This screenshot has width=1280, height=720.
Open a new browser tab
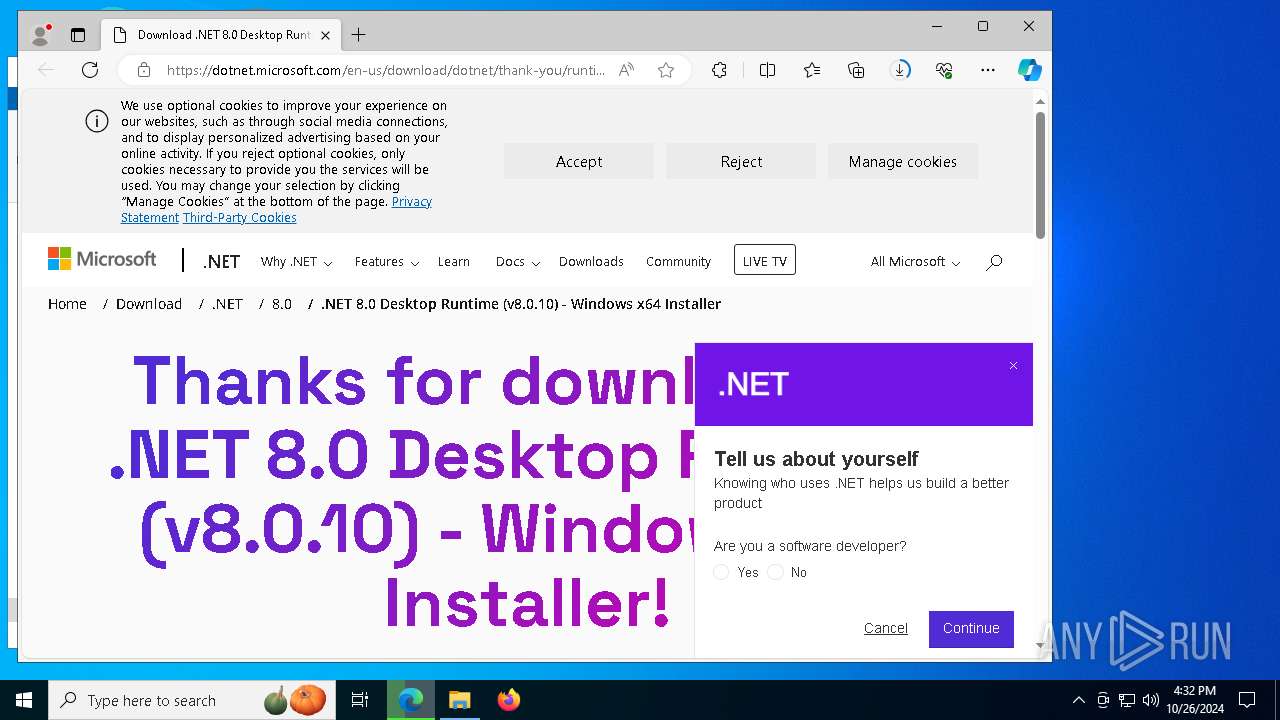coord(358,35)
